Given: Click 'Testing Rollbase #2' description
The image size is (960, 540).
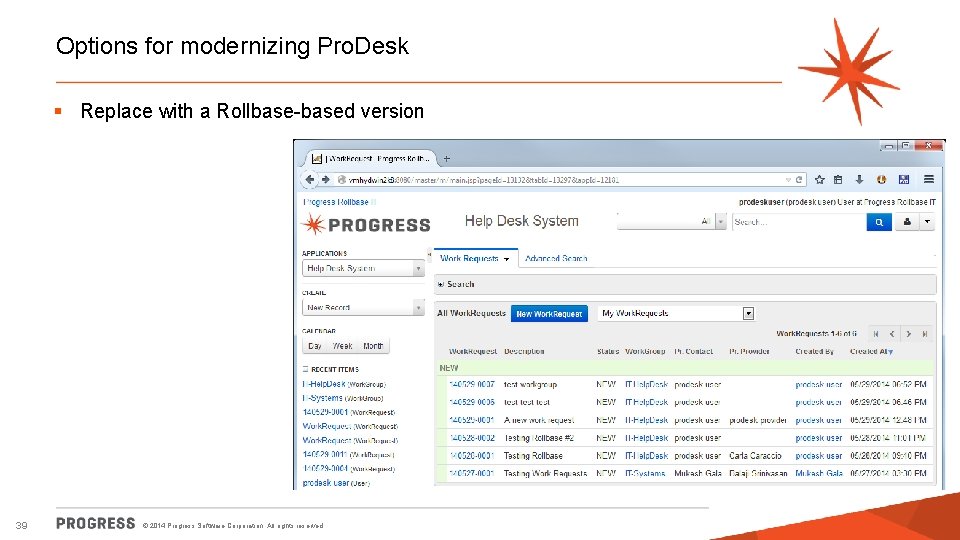Looking at the screenshot, I should point(539,438).
